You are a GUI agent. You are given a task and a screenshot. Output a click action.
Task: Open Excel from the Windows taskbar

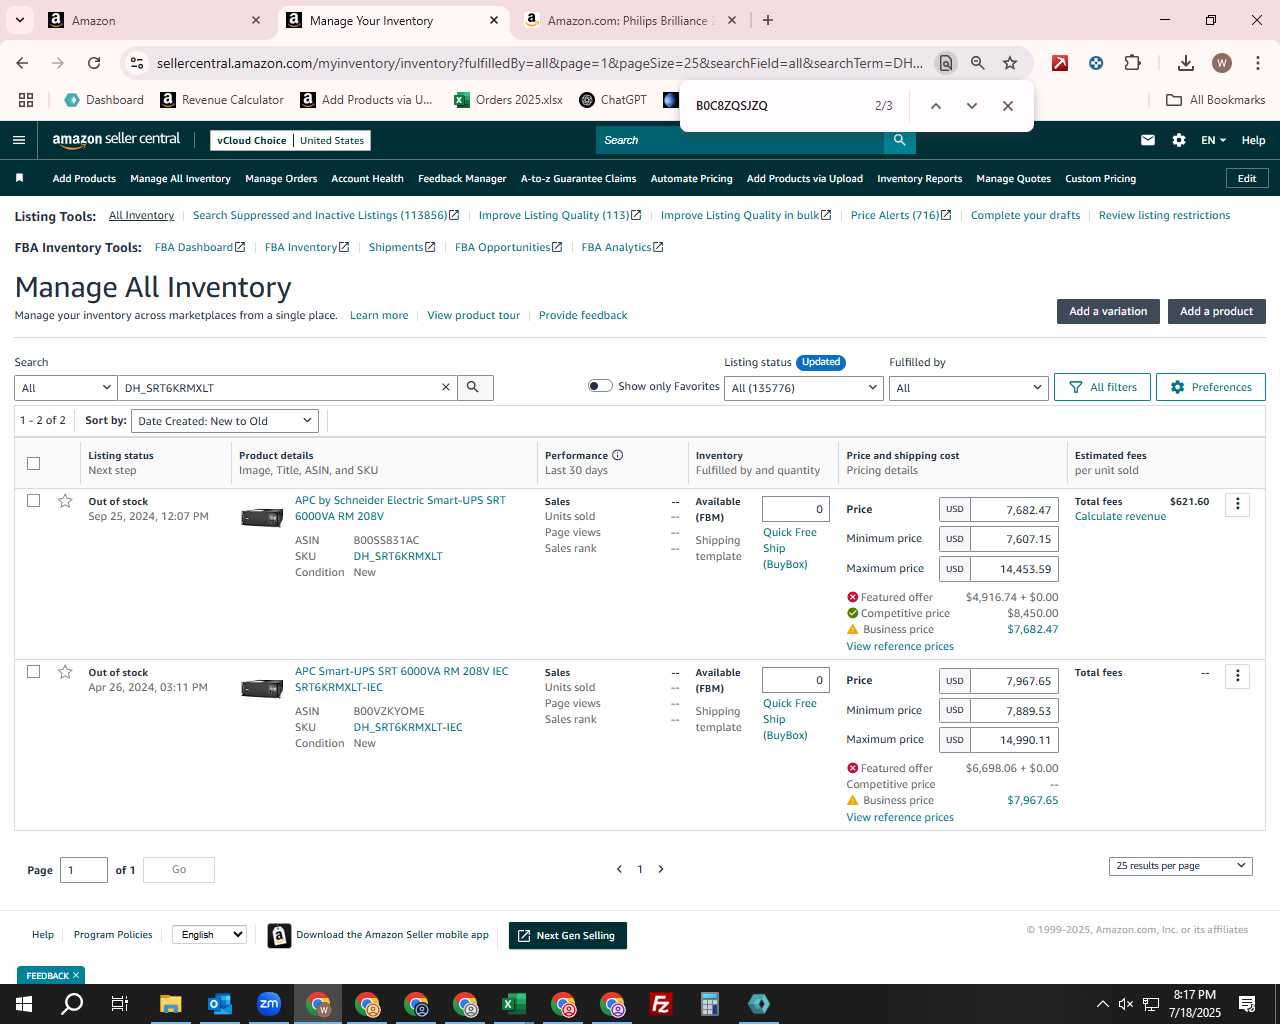point(514,1004)
